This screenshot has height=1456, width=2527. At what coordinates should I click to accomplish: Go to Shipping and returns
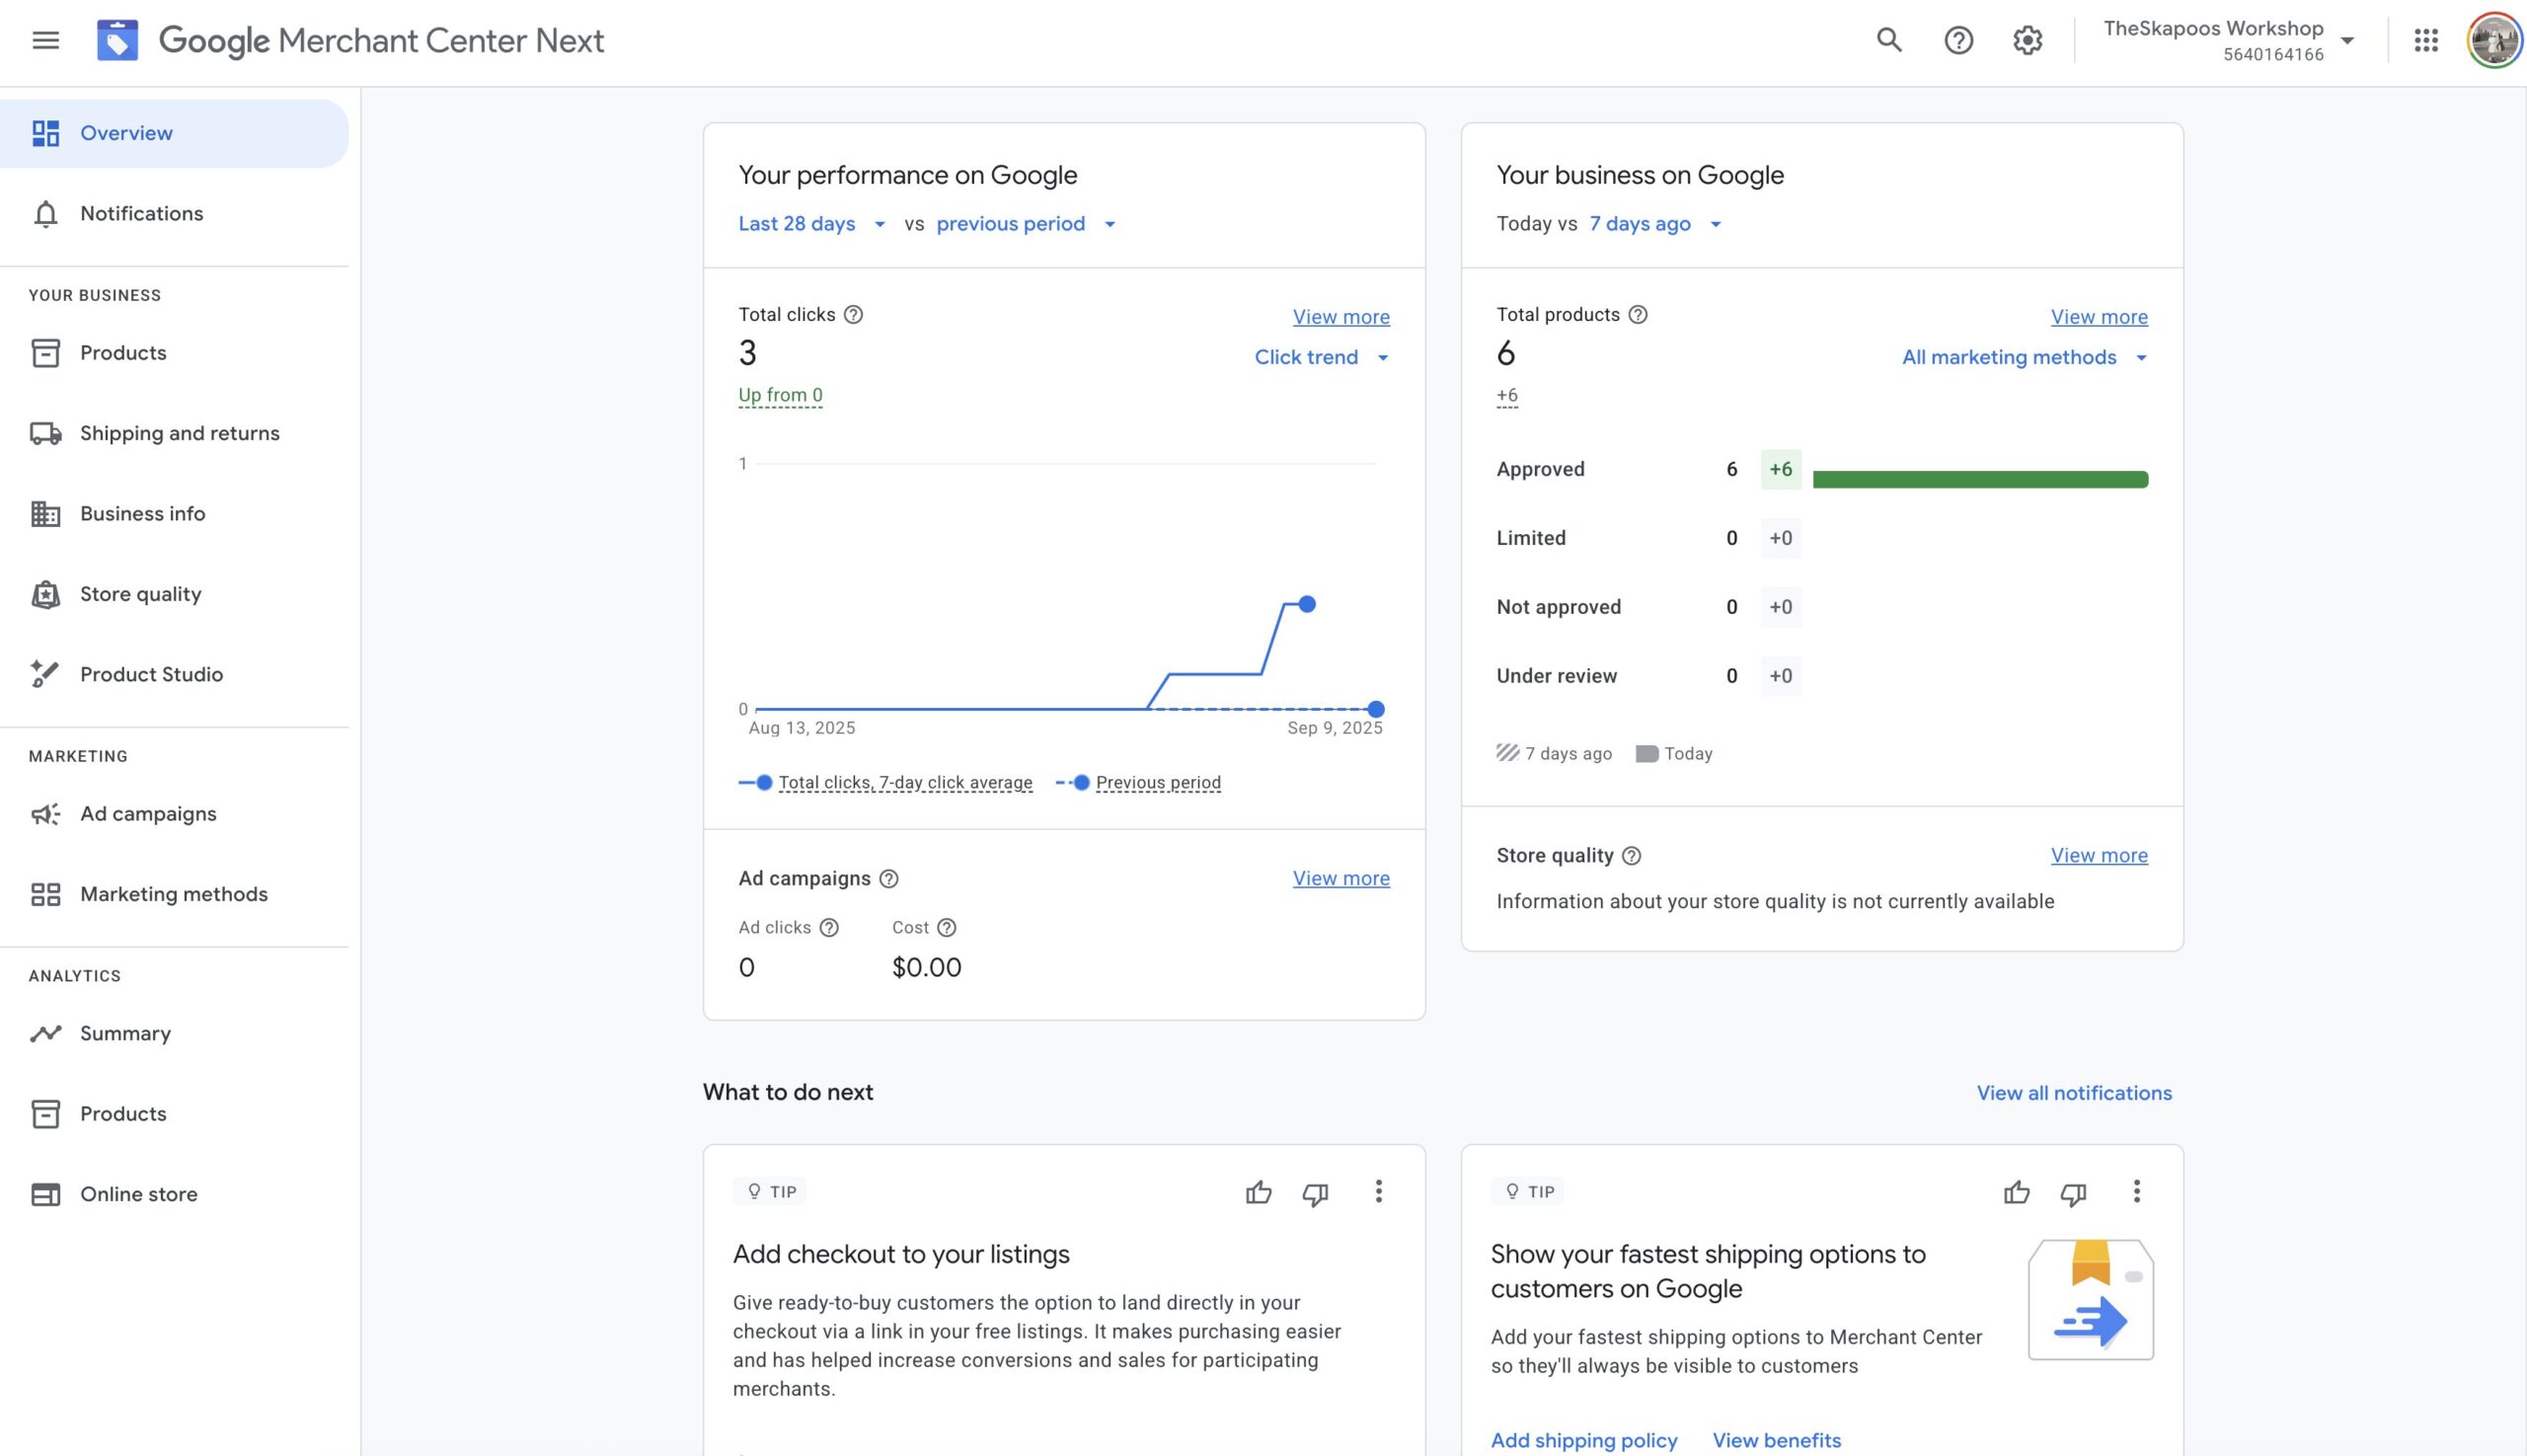pyautogui.click(x=179, y=433)
